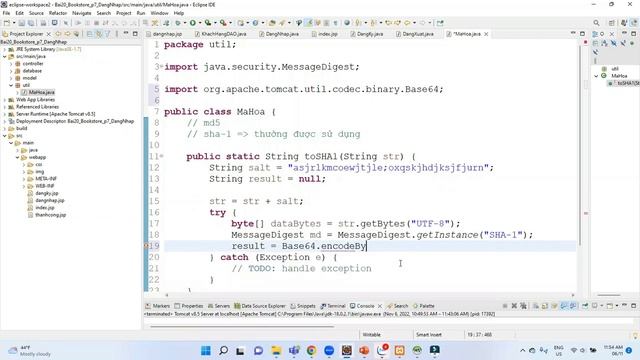Select thanhcong.jsp file in tree
This screenshot has width=640, height=360.
coord(47,215)
